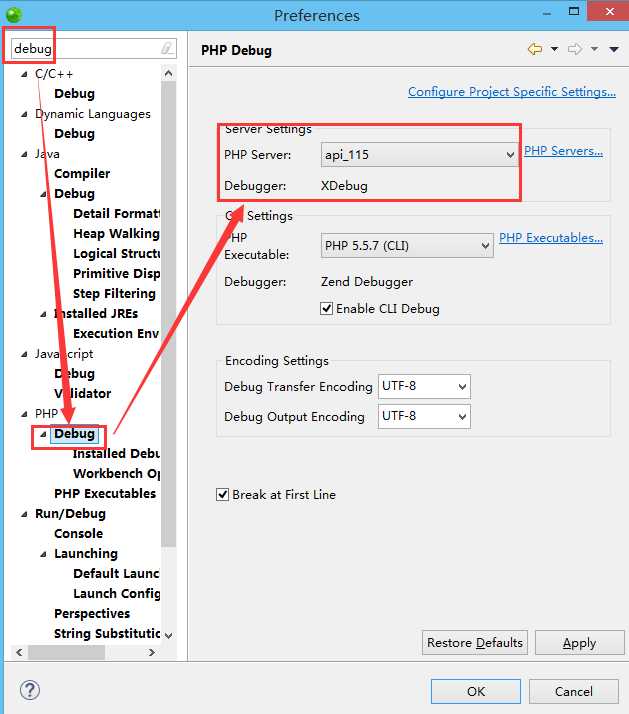Collapse the JavaScript tree node
Image resolution: width=629 pixels, height=714 pixels.
pos(24,354)
